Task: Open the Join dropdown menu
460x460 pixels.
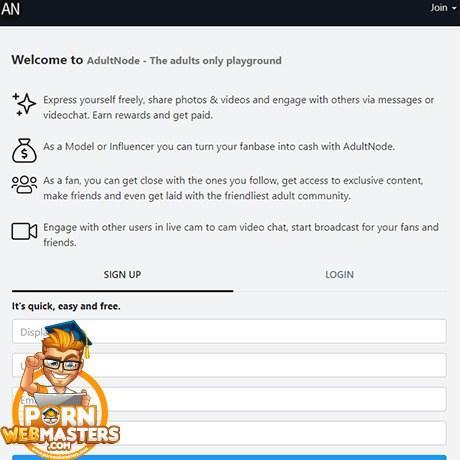Action: pos(443,8)
